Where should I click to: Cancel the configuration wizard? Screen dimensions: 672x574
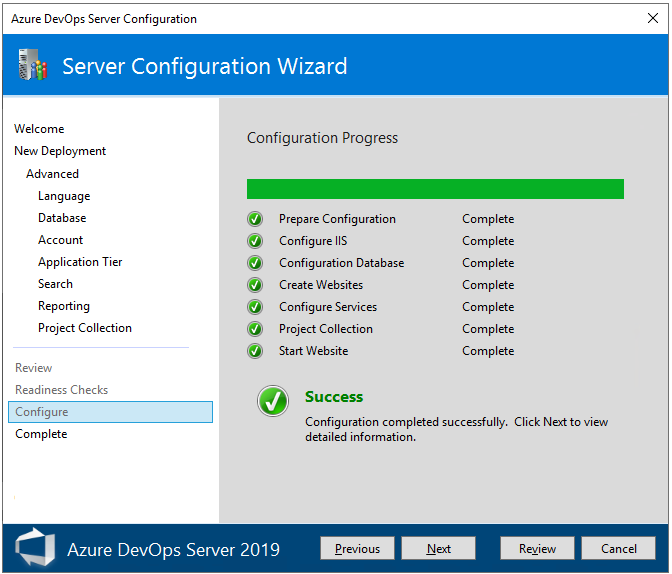[619, 548]
